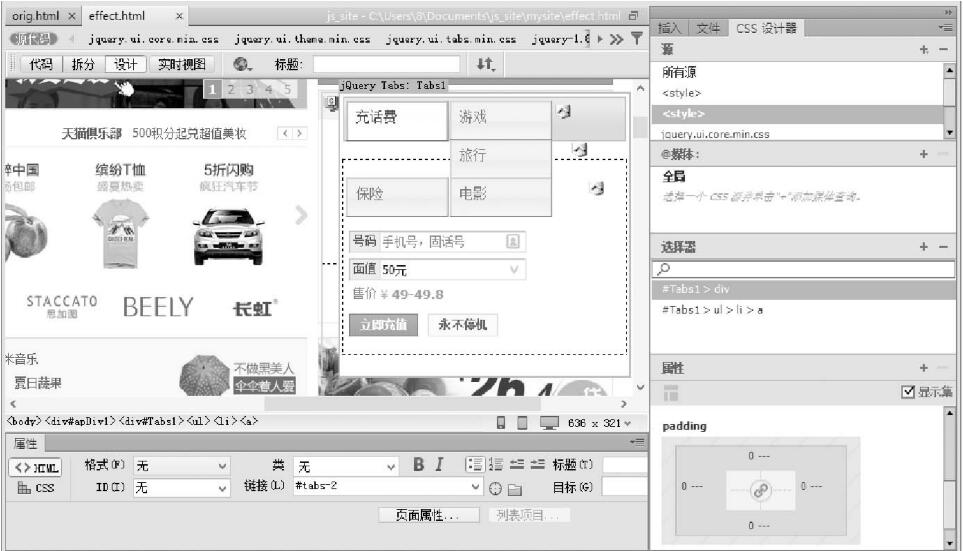This screenshot has height=551, width=963.
Task: Open the 类 class dropdown
Action: click(346, 466)
